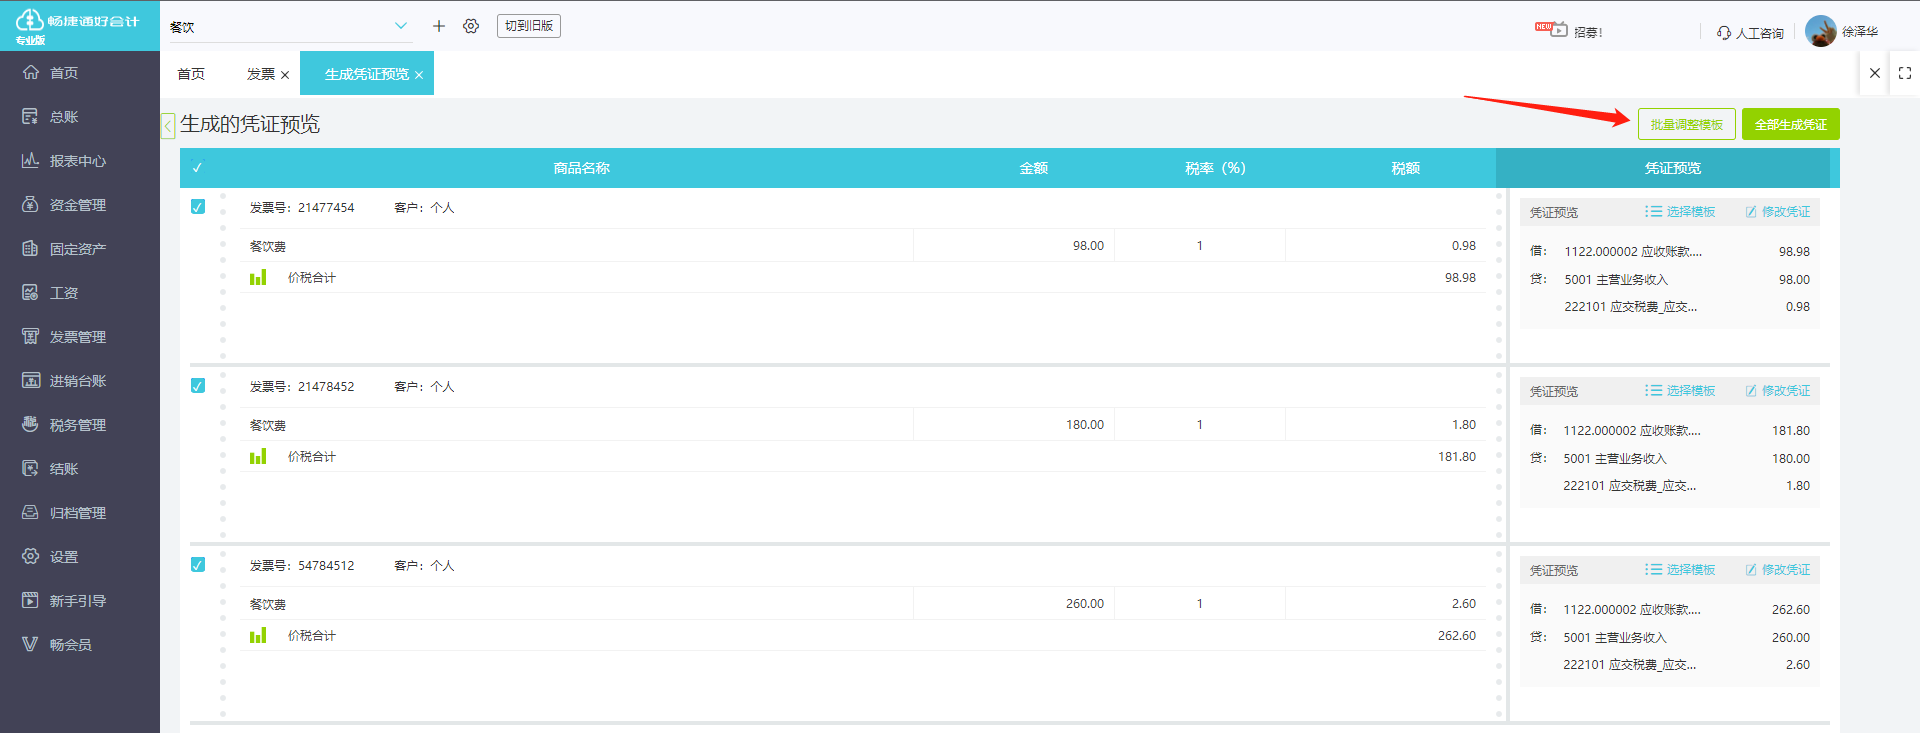
Task: Close the 生成凭证预览 tab
Action: coord(419,75)
